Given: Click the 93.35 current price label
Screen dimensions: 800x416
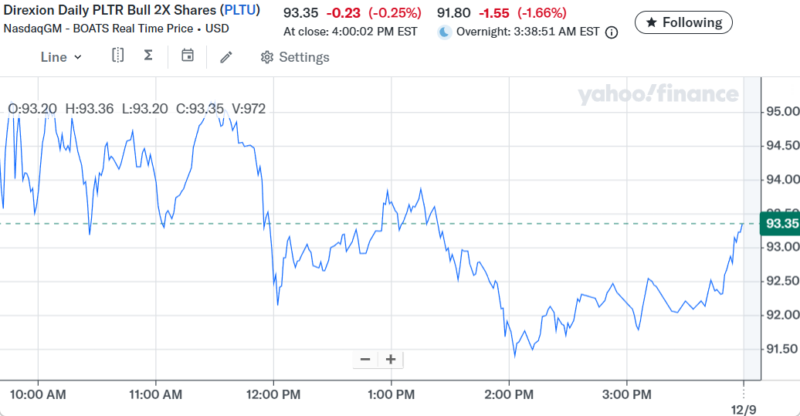Looking at the screenshot, I should pos(780,222).
